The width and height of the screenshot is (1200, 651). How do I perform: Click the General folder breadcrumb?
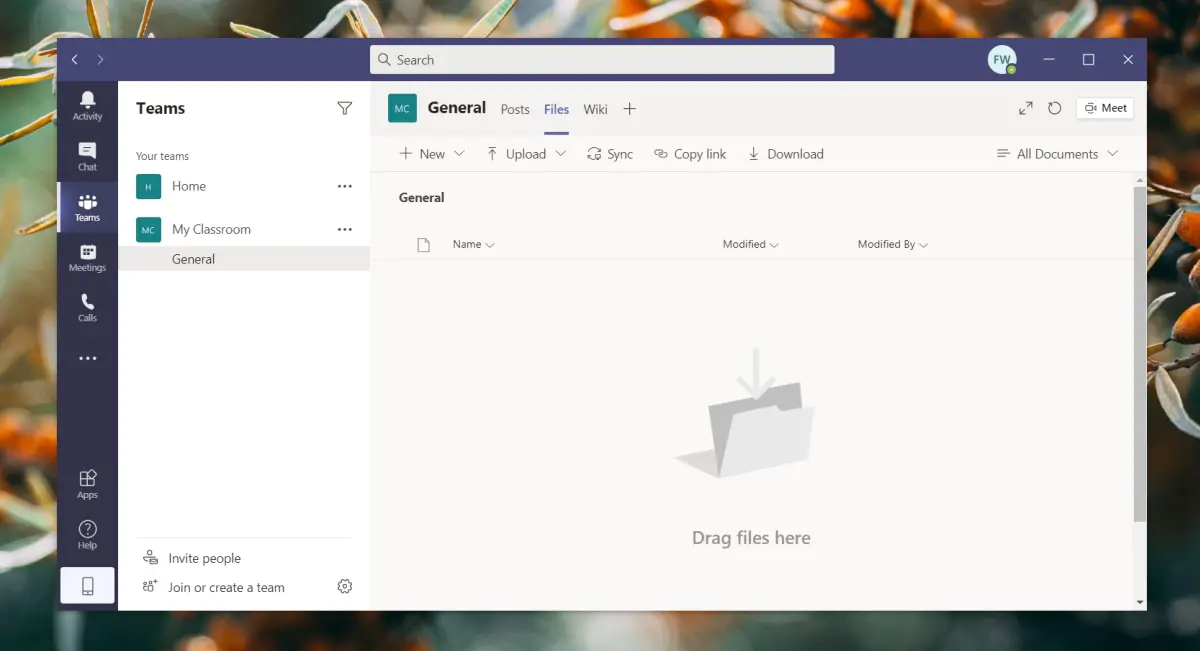(421, 197)
